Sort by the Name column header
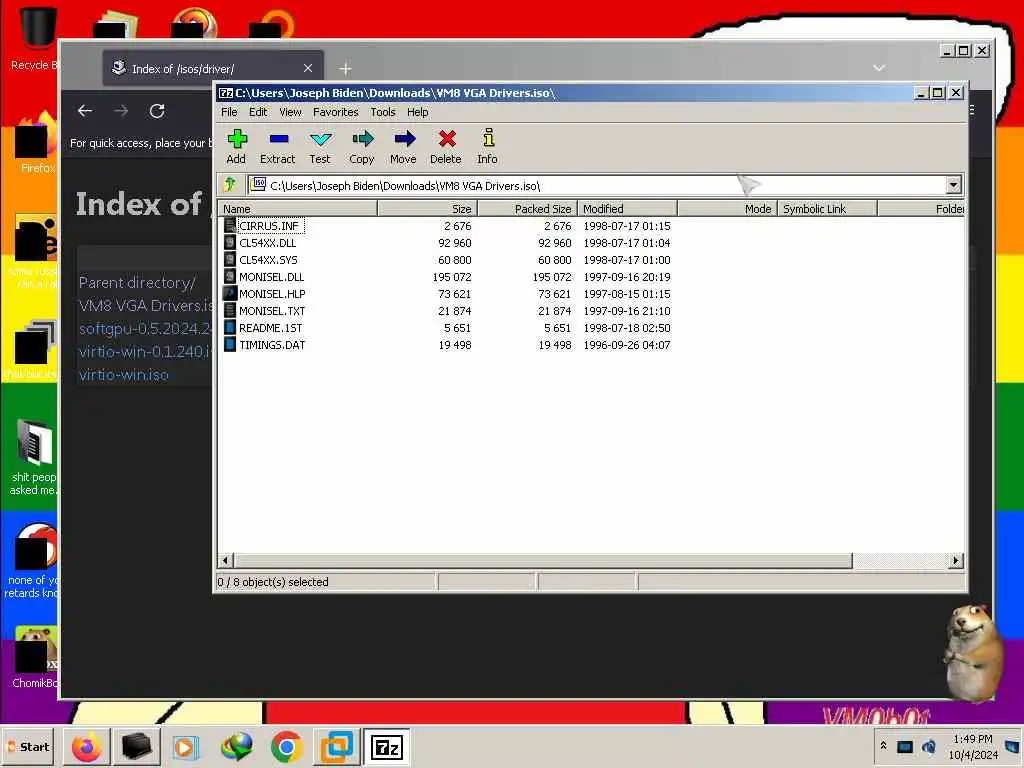Viewport: 1024px width, 768px height. pos(298,209)
